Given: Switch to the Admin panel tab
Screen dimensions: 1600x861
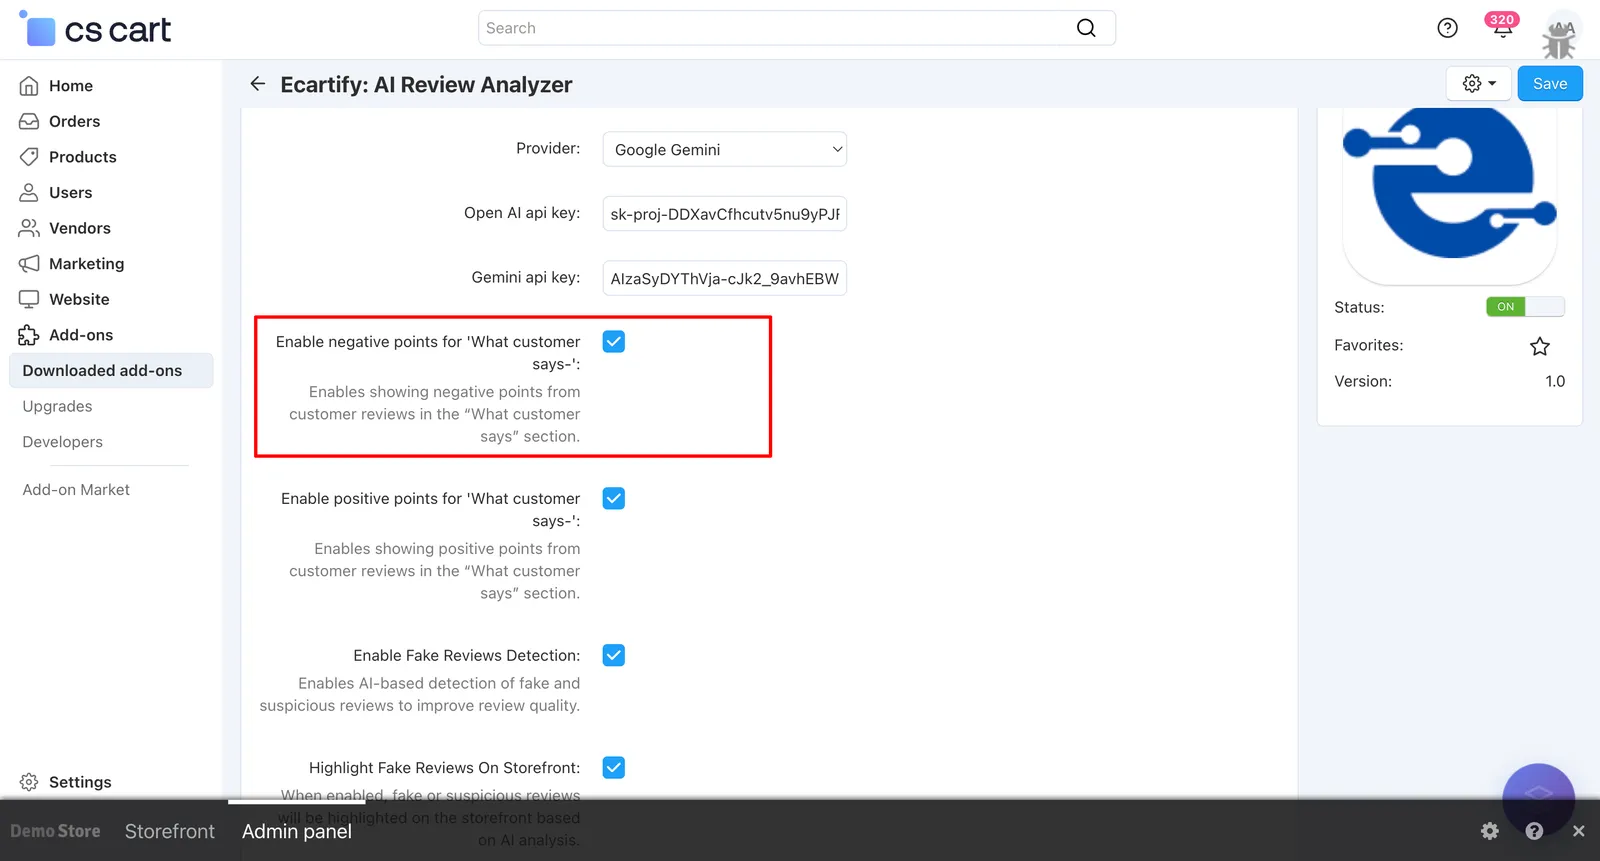Looking at the screenshot, I should point(297,831).
